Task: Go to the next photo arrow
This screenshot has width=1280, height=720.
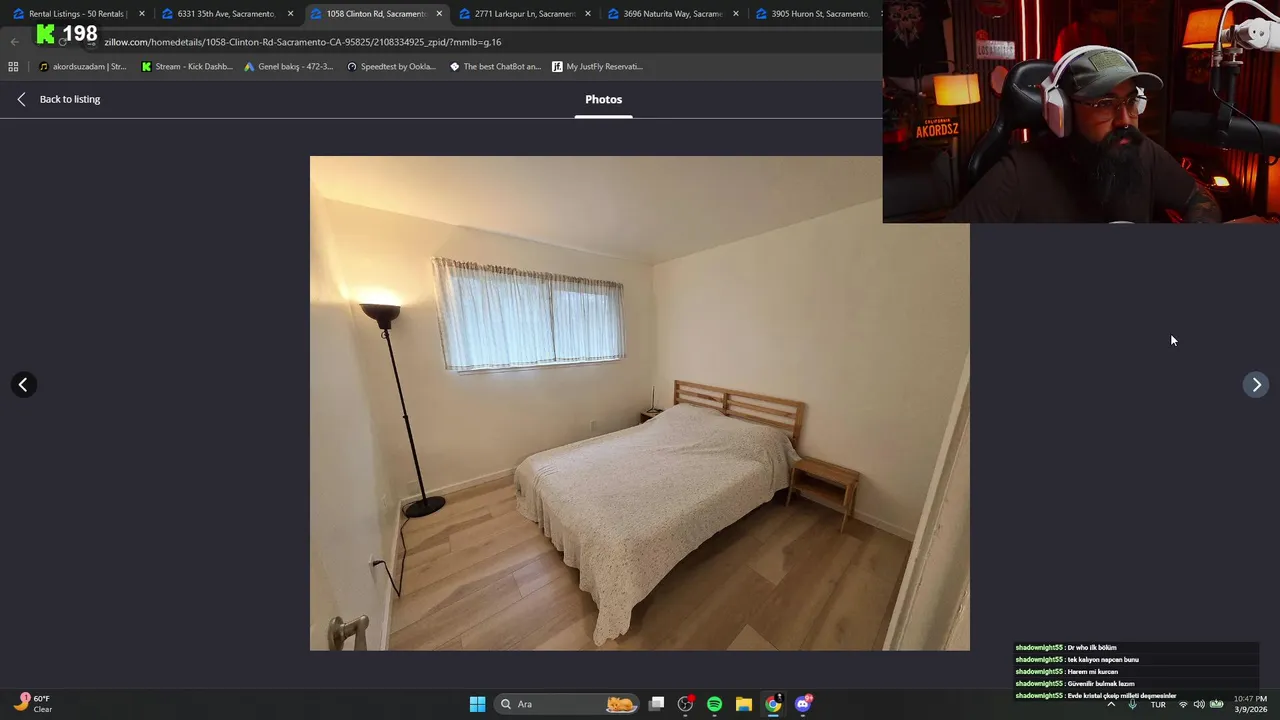Action: (1256, 385)
